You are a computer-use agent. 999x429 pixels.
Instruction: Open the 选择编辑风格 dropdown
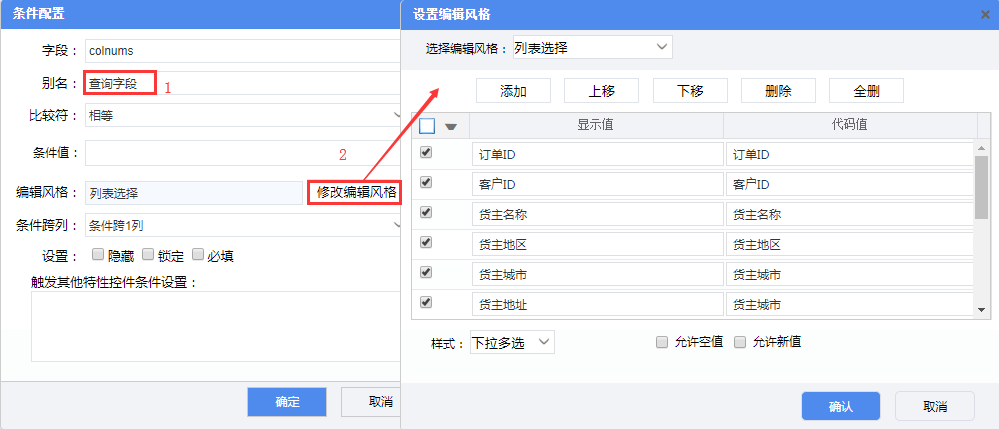(x=591, y=47)
